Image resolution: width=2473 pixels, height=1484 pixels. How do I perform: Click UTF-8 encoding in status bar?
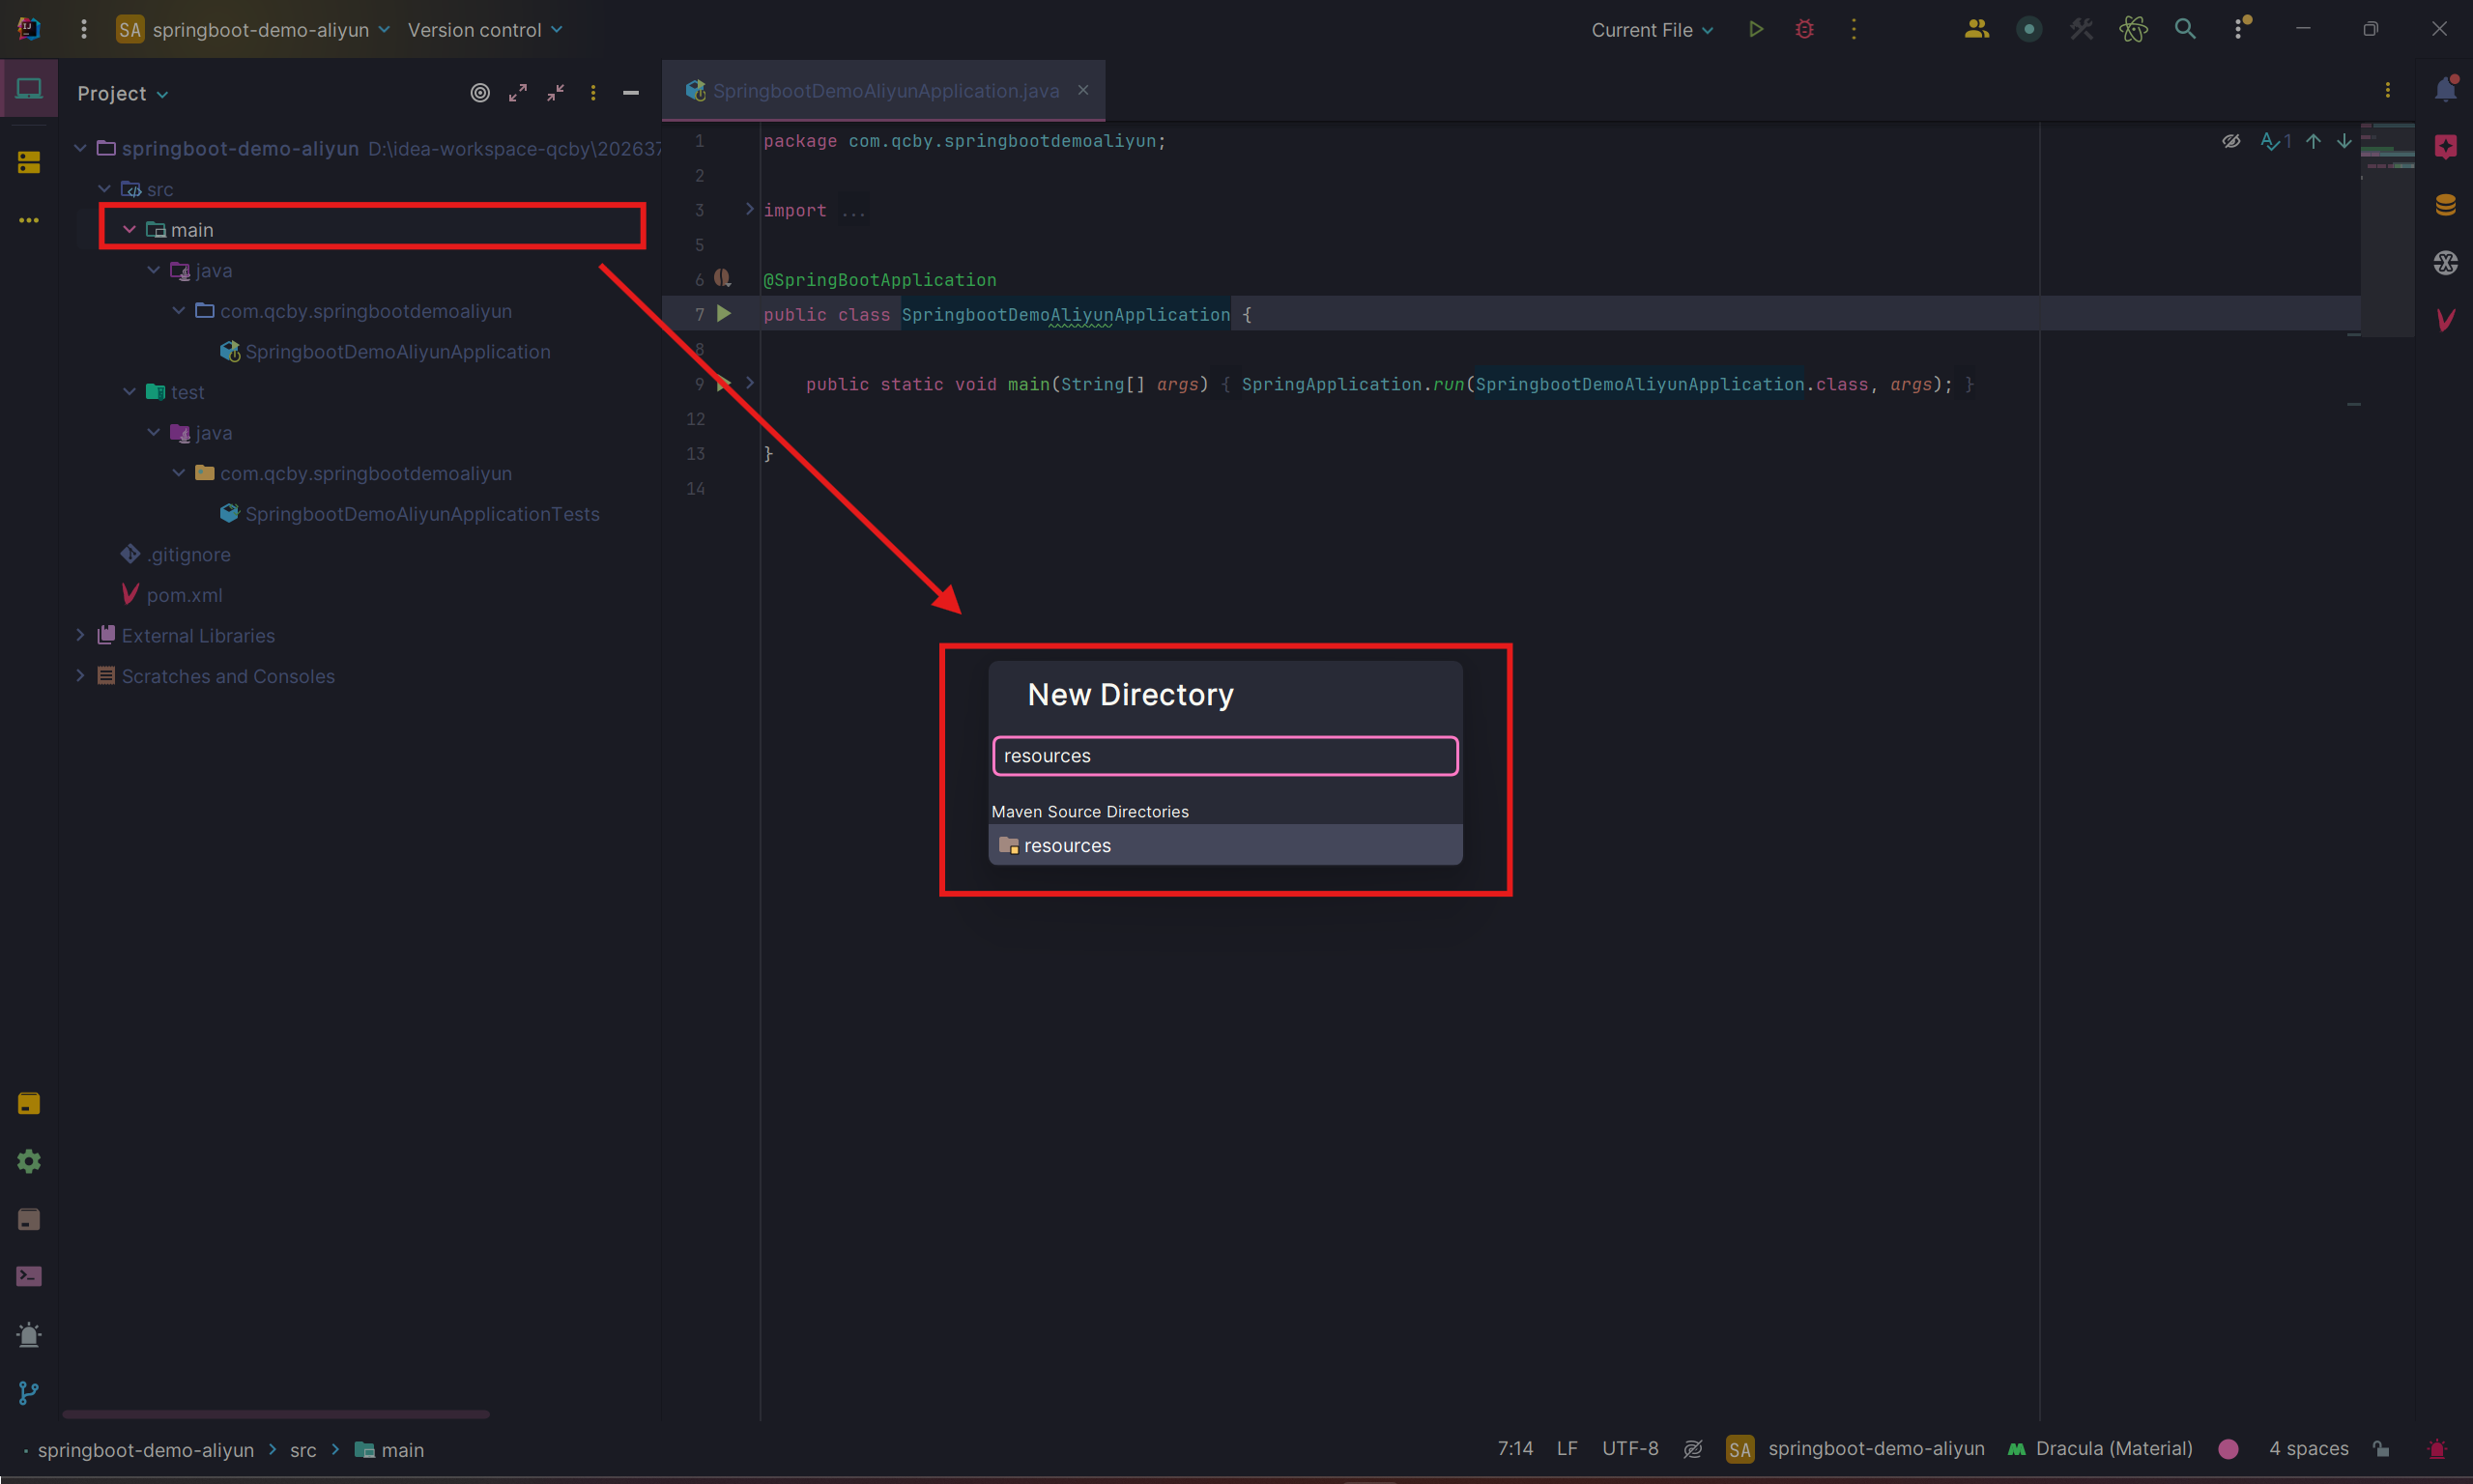pyautogui.click(x=1629, y=1449)
